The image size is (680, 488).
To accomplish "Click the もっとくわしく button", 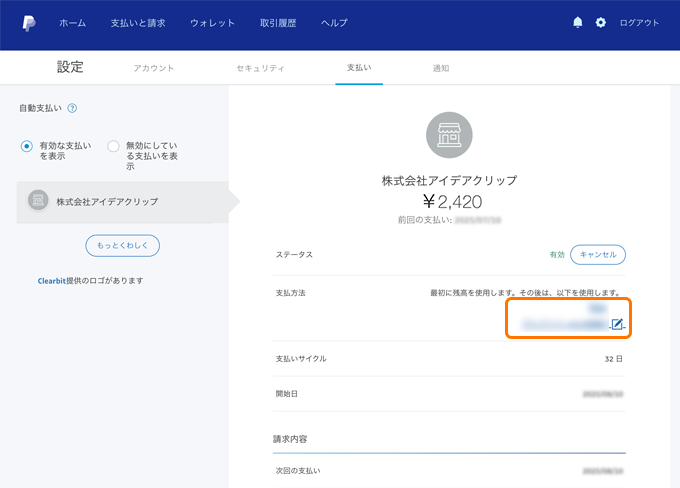I will pyautogui.click(x=122, y=245).
